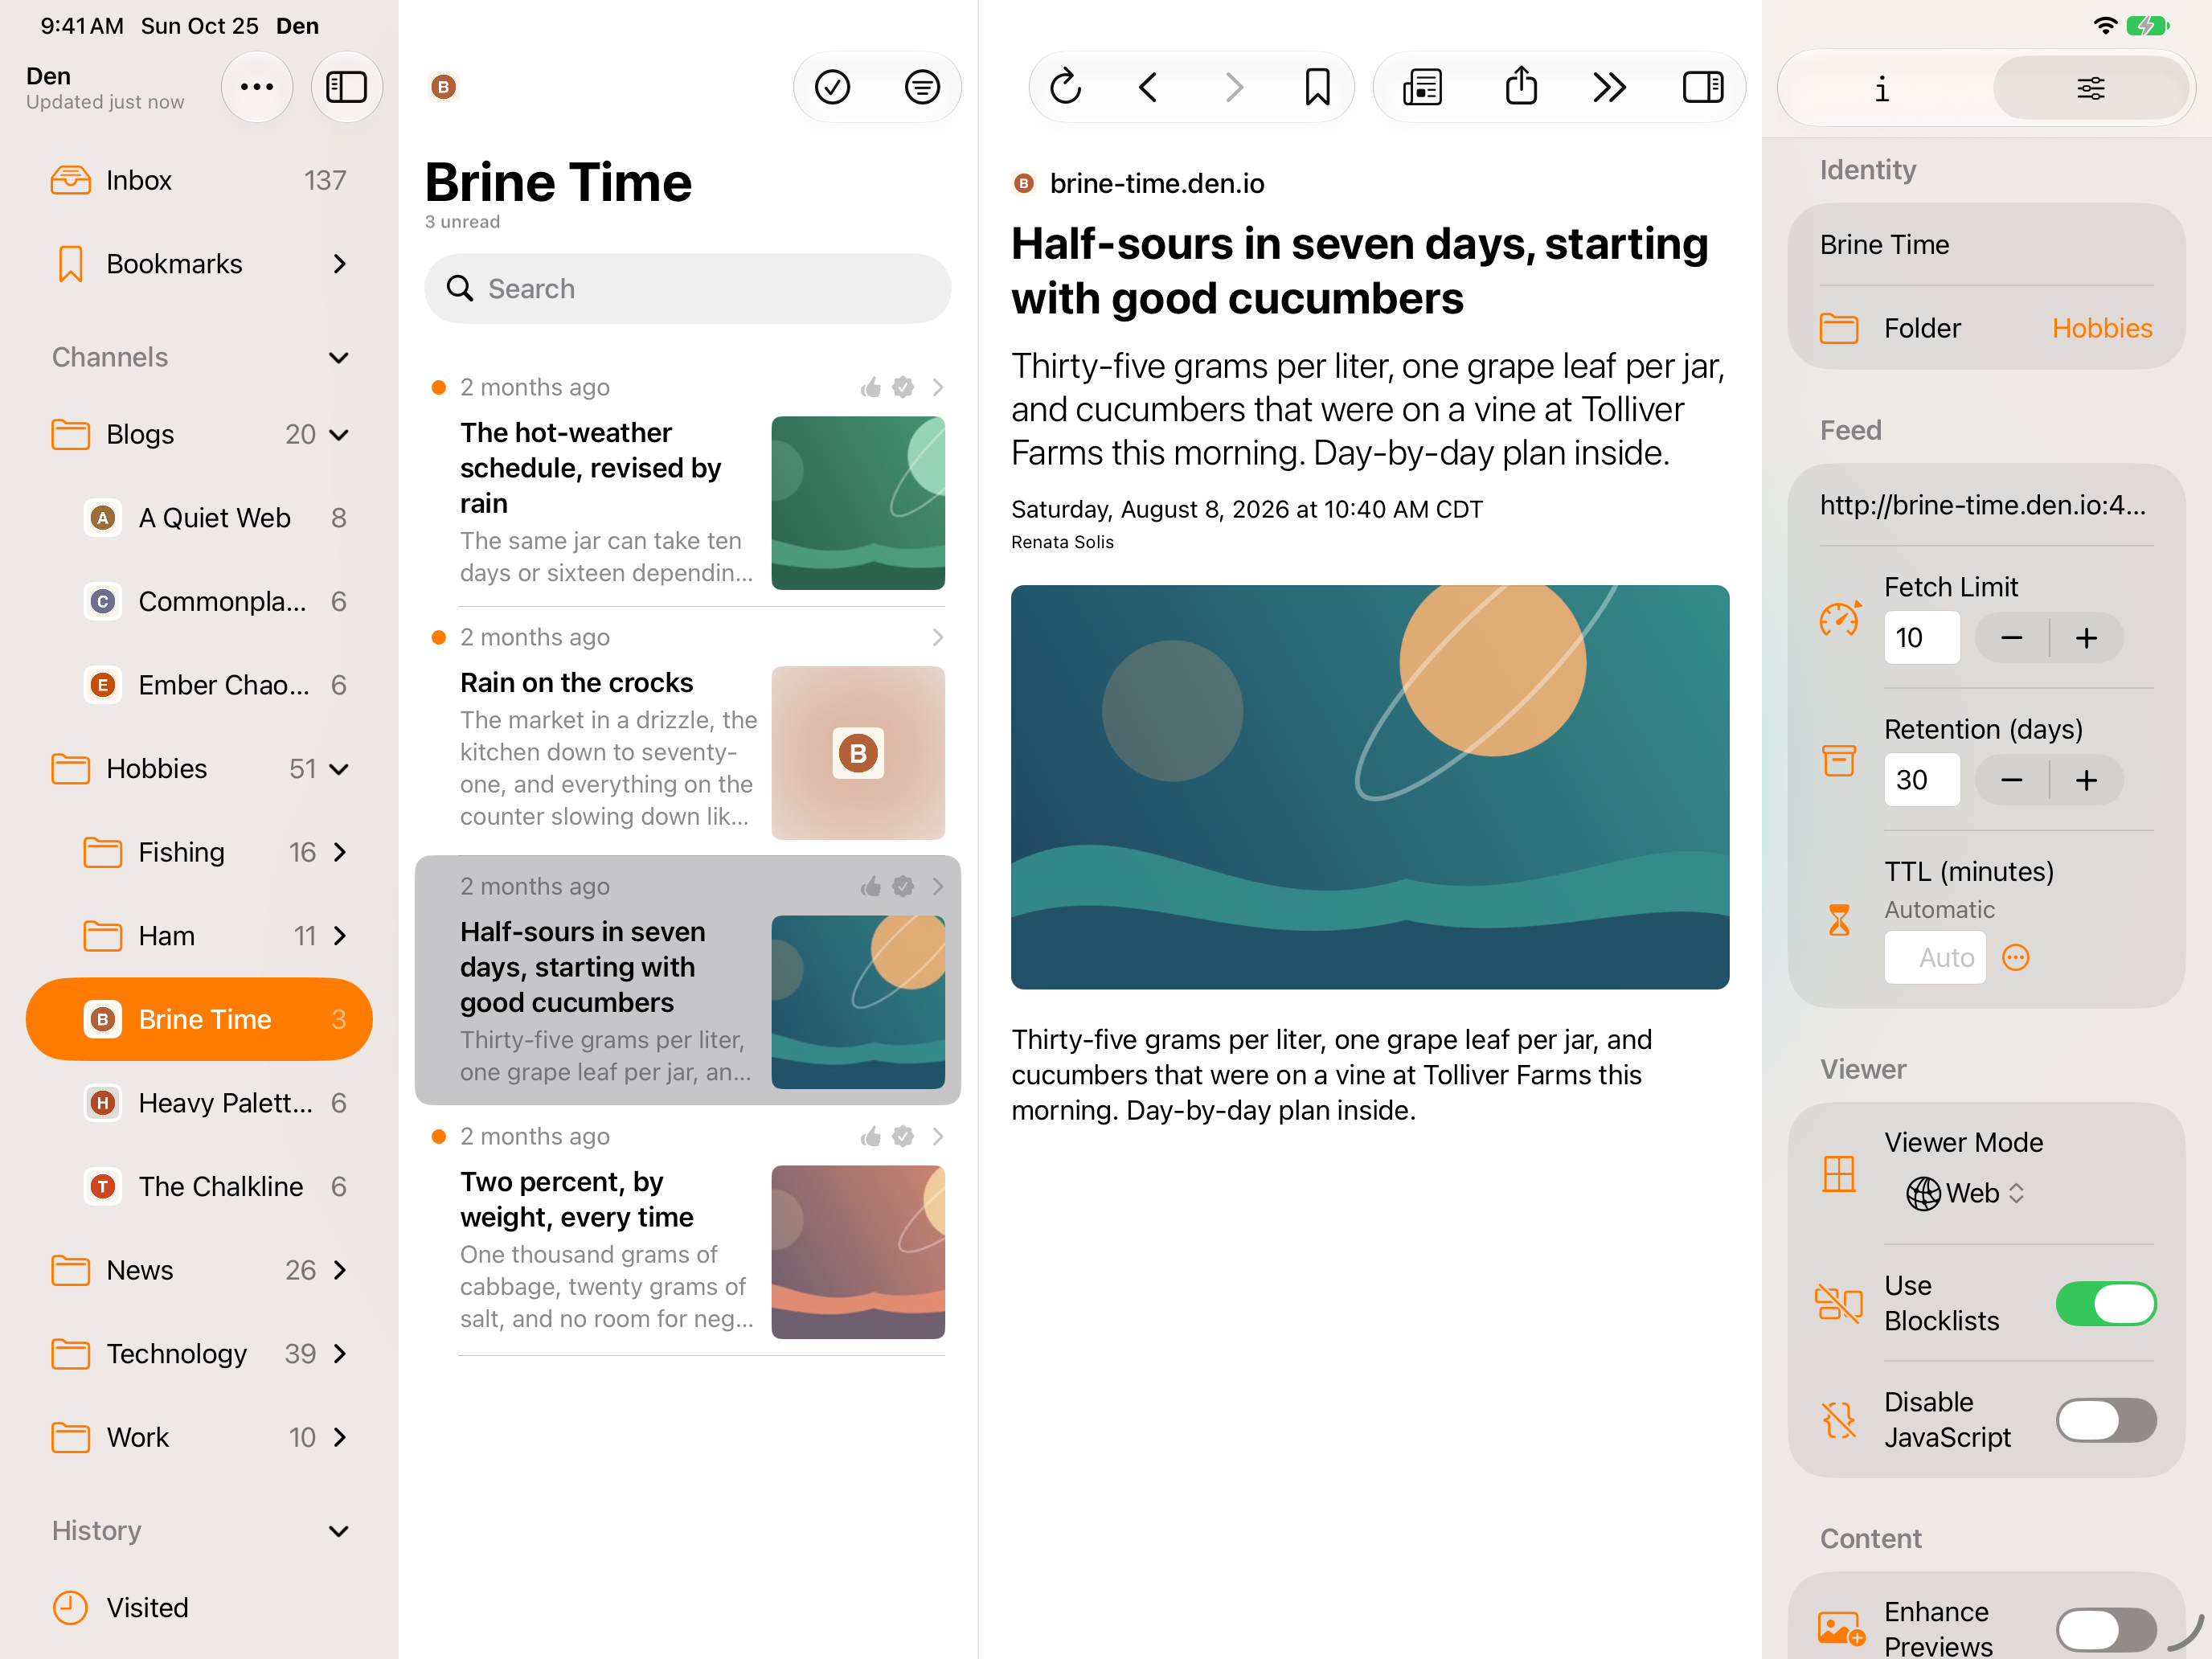
Task: Collapse the Blogs folder
Action: (339, 434)
